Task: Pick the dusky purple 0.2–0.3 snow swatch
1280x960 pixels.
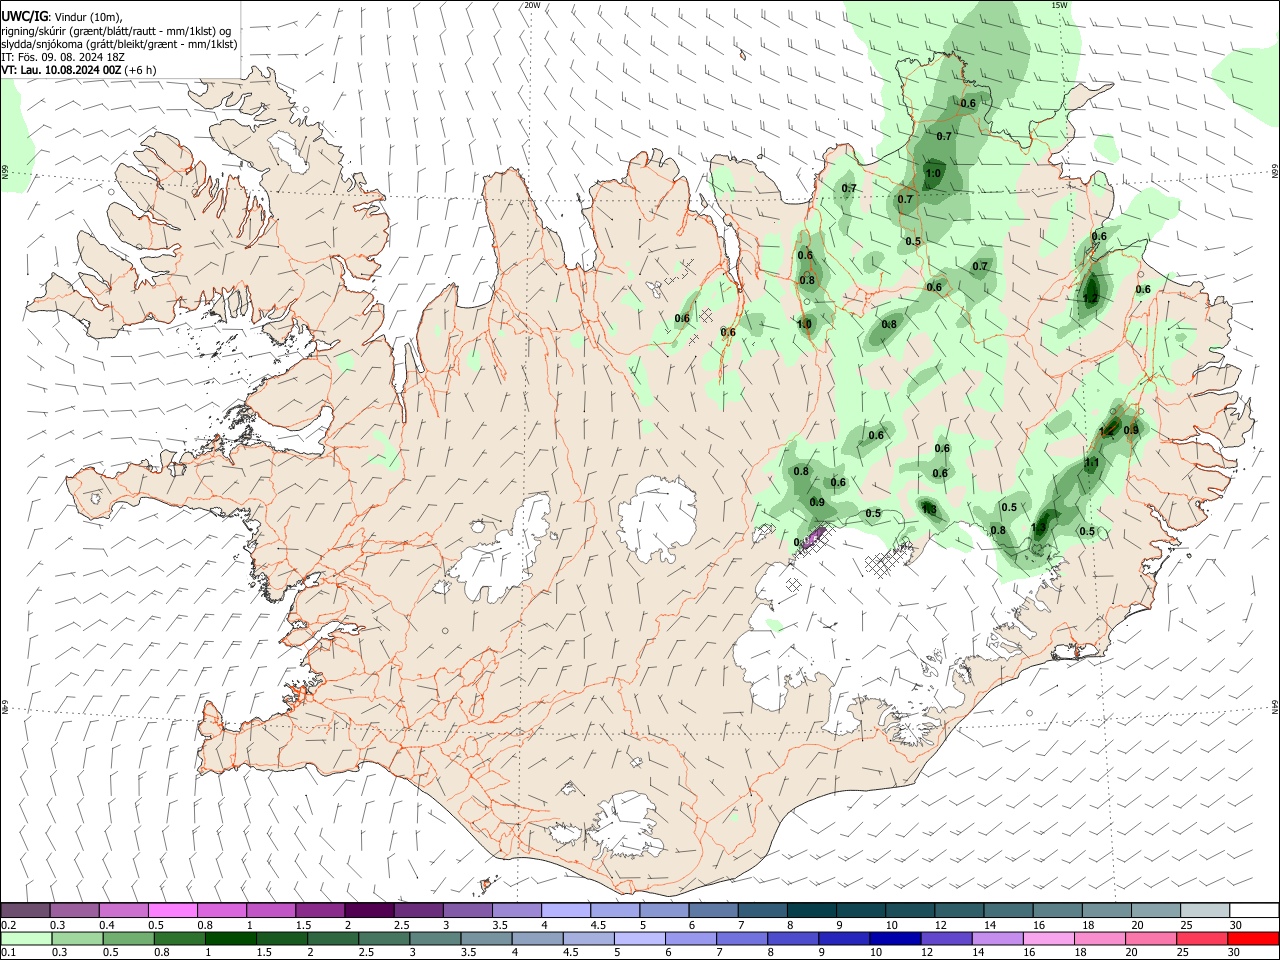Action: [26, 910]
